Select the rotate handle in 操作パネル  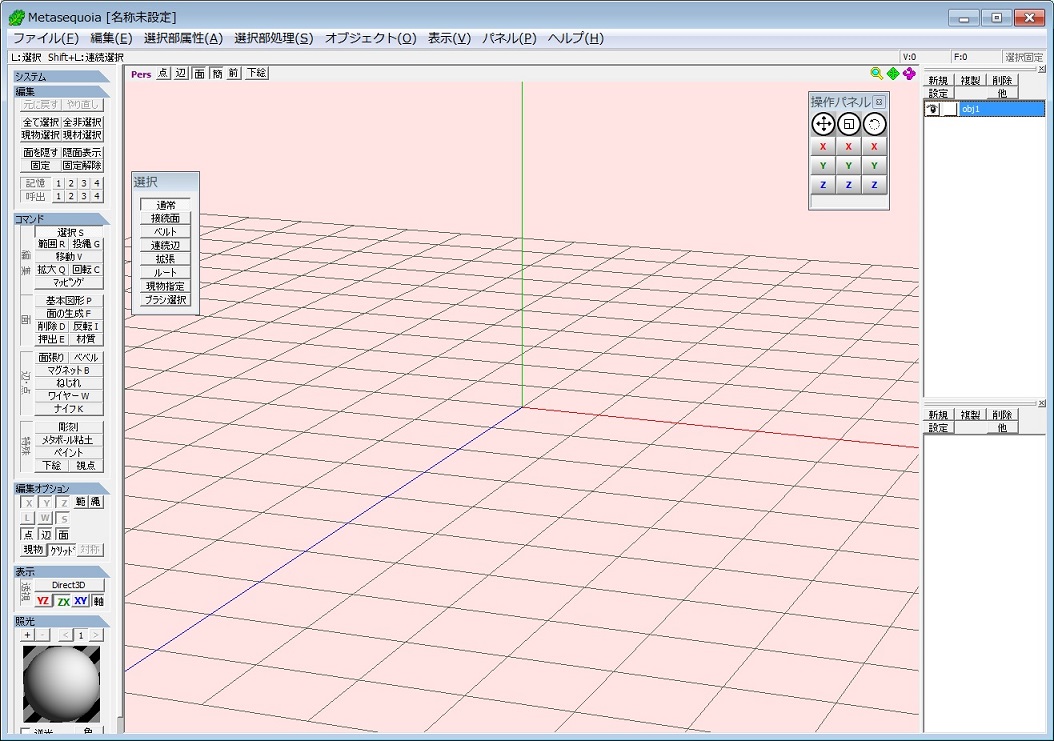click(x=874, y=124)
